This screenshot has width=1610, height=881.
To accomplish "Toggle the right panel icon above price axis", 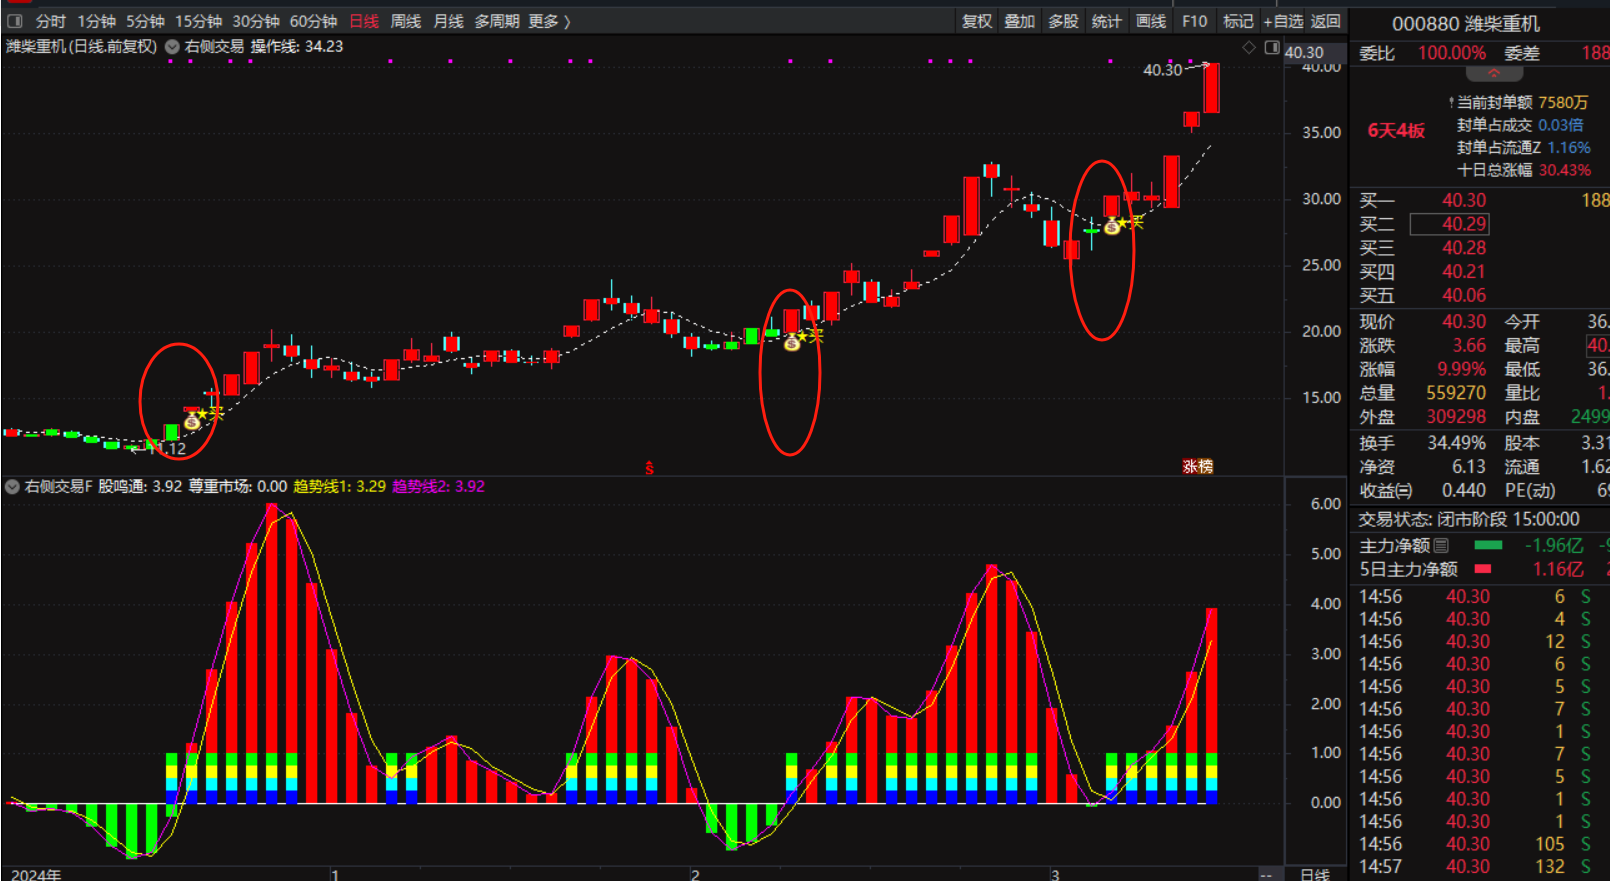I will point(1271,47).
